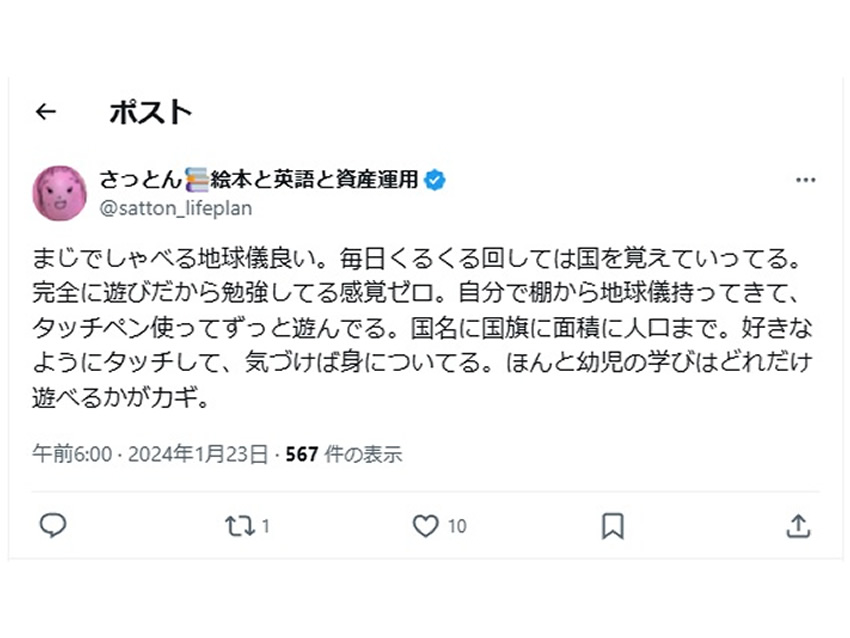Open the more options menu on the post
The height and width of the screenshot is (638, 850).
pyautogui.click(x=806, y=179)
